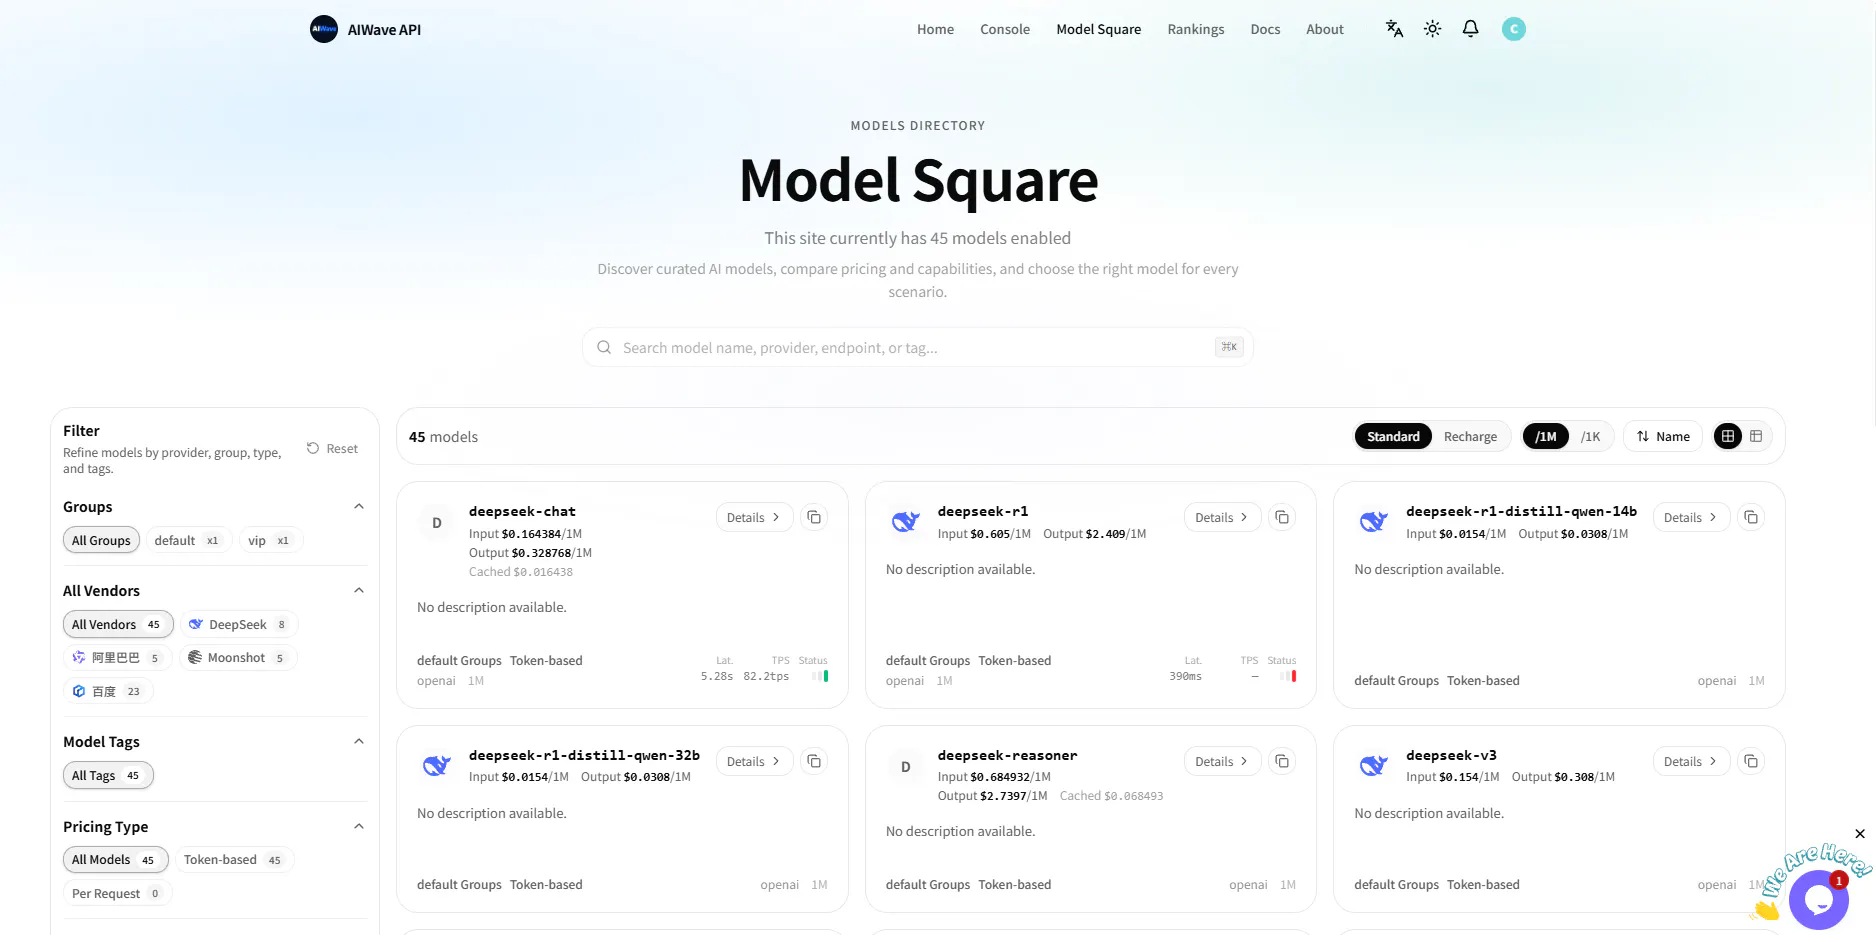Switch to table list view
Viewport: 1876px width, 935px height.
coord(1756,436)
